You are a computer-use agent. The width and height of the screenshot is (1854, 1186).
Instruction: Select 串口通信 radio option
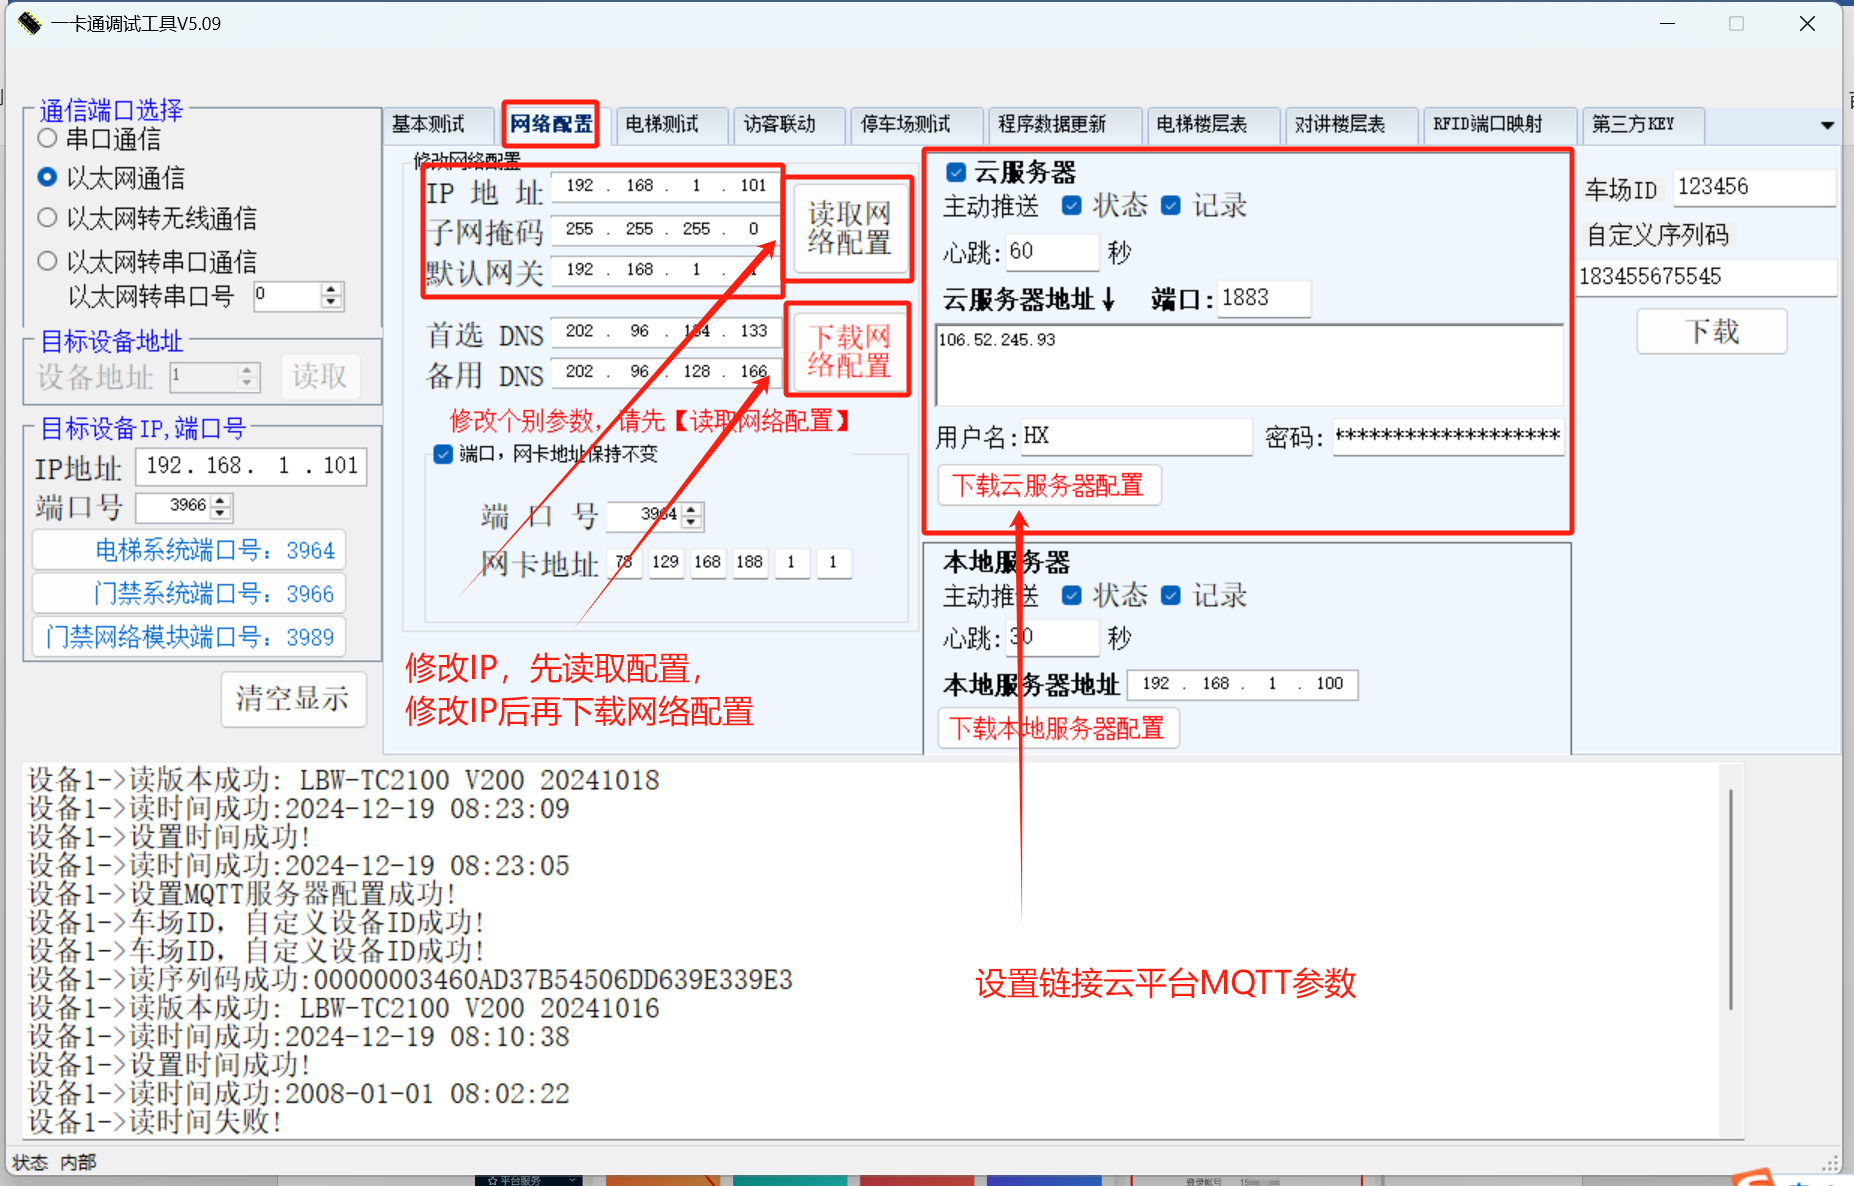(47, 138)
